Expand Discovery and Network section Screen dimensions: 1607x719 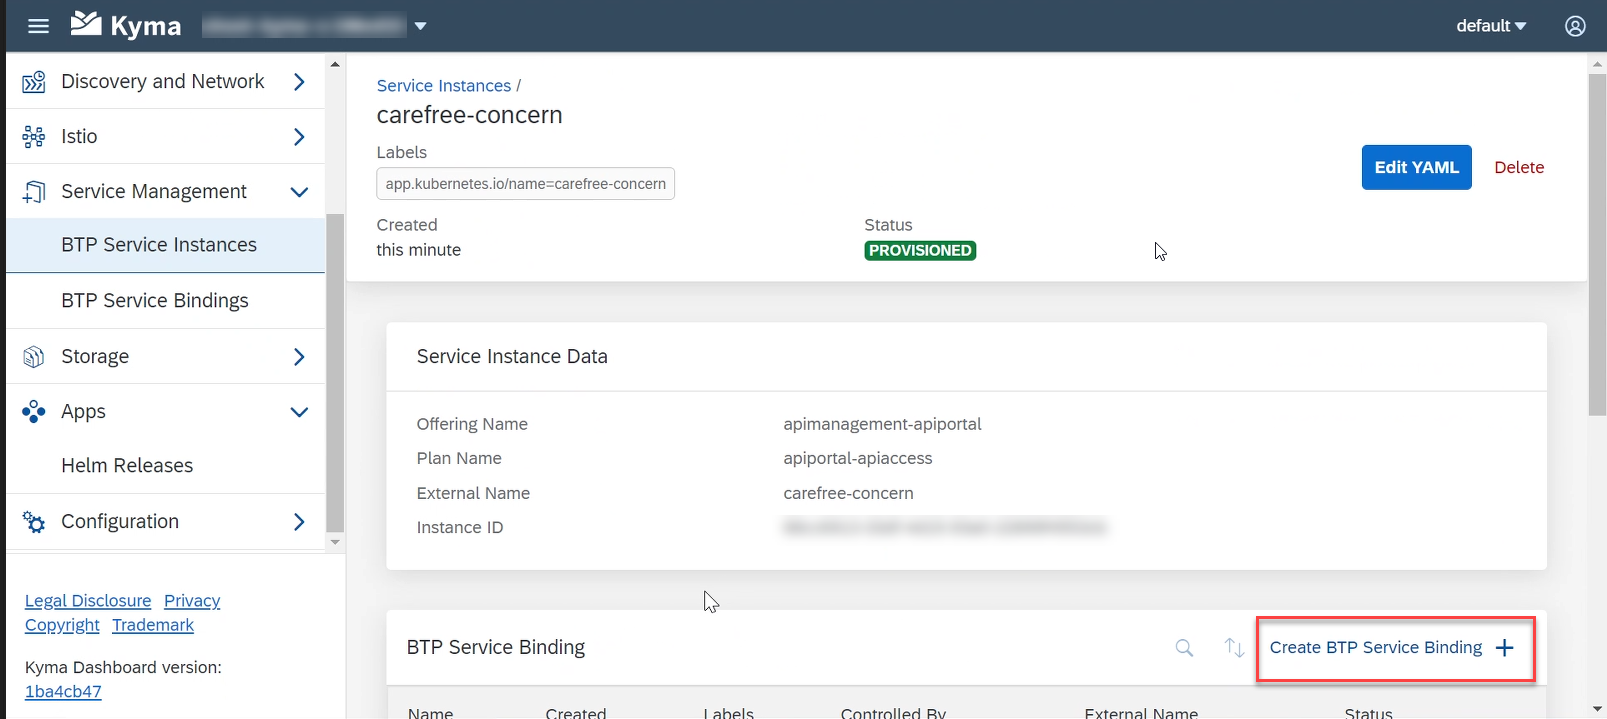click(x=299, y=82)
